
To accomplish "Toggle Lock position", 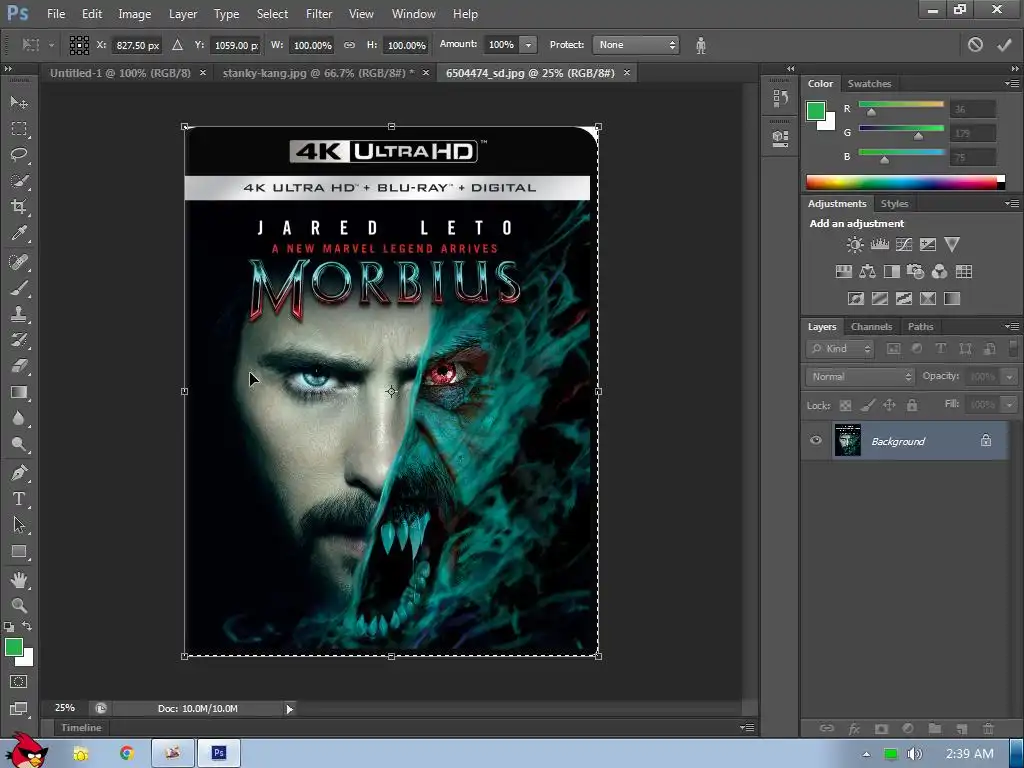I will [889, 406].
